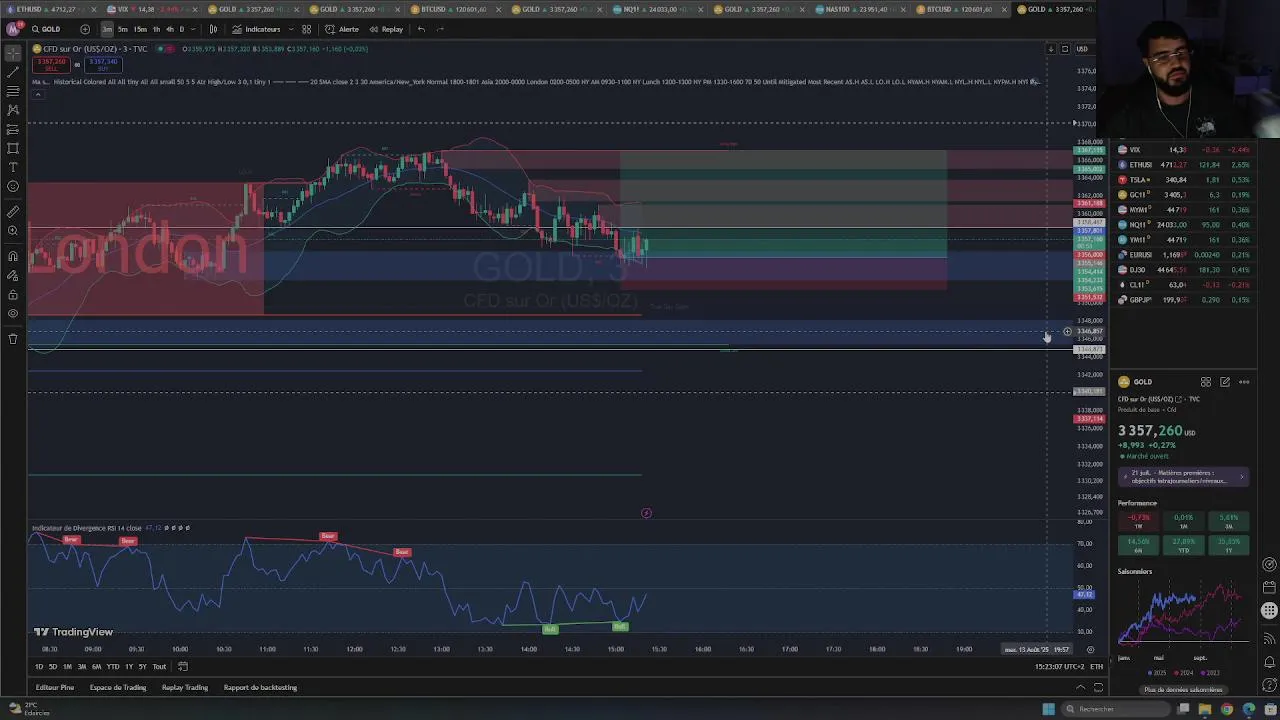Open the Replay Trading tab
This screenshot has height=720, width=1280.
pos(185,688)
